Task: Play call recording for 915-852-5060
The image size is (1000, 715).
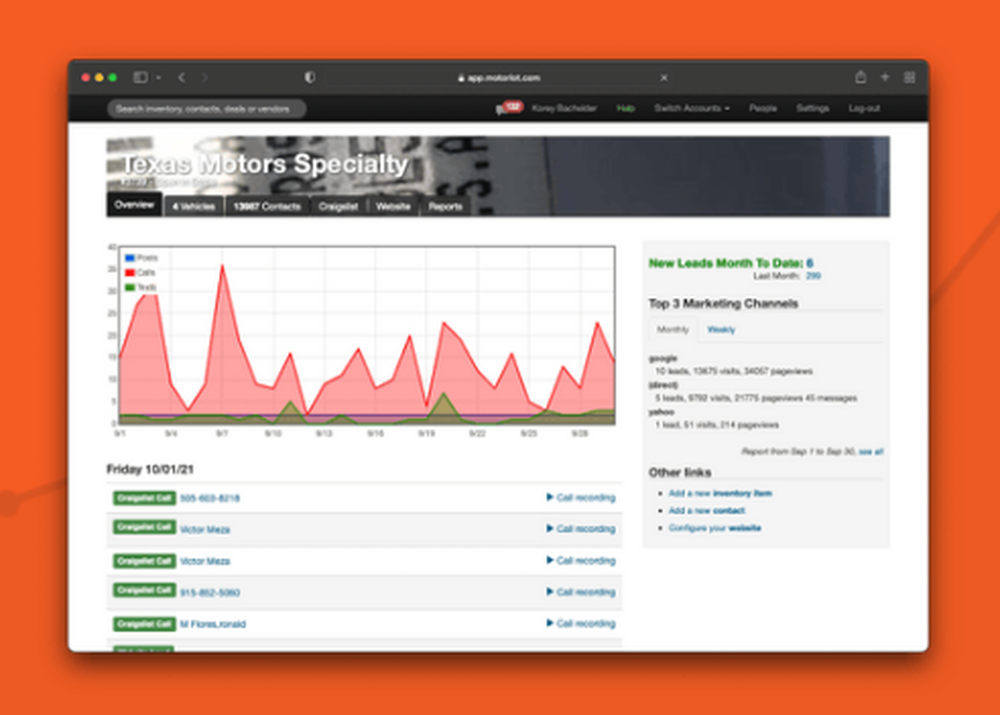Action: pyautogui.click(x=581, y=592)
